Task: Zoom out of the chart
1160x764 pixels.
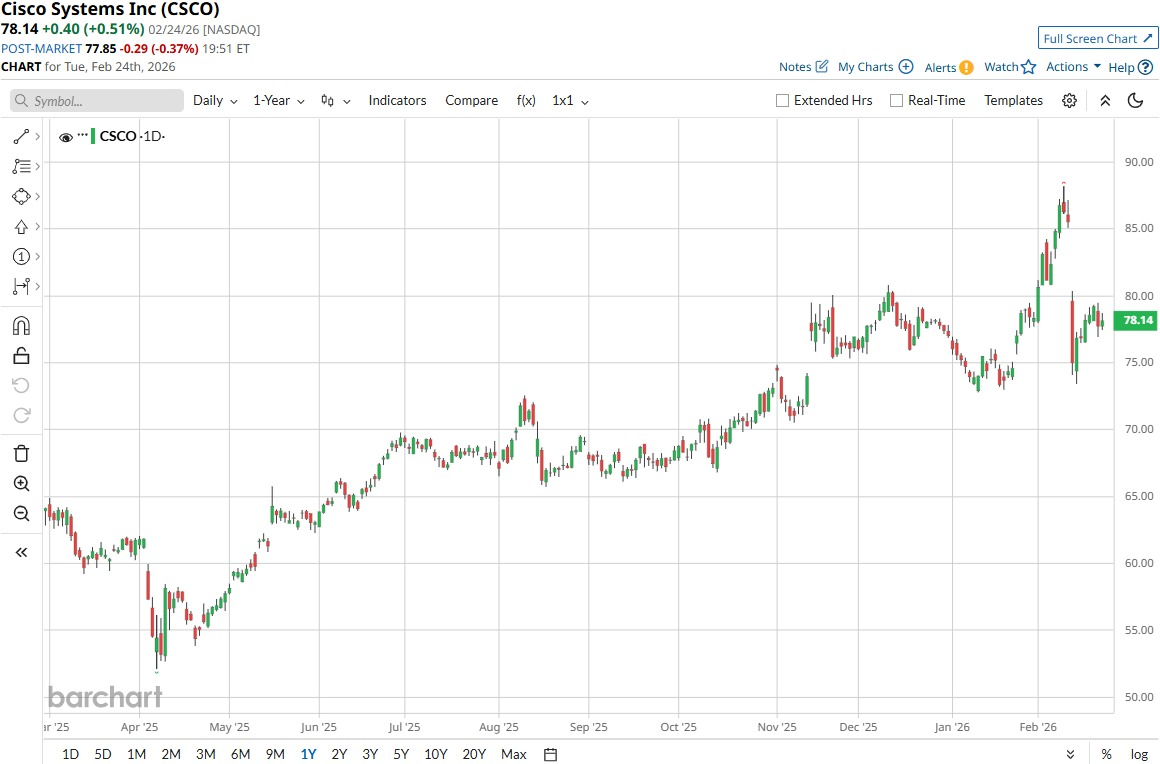Action: point(21,514)
